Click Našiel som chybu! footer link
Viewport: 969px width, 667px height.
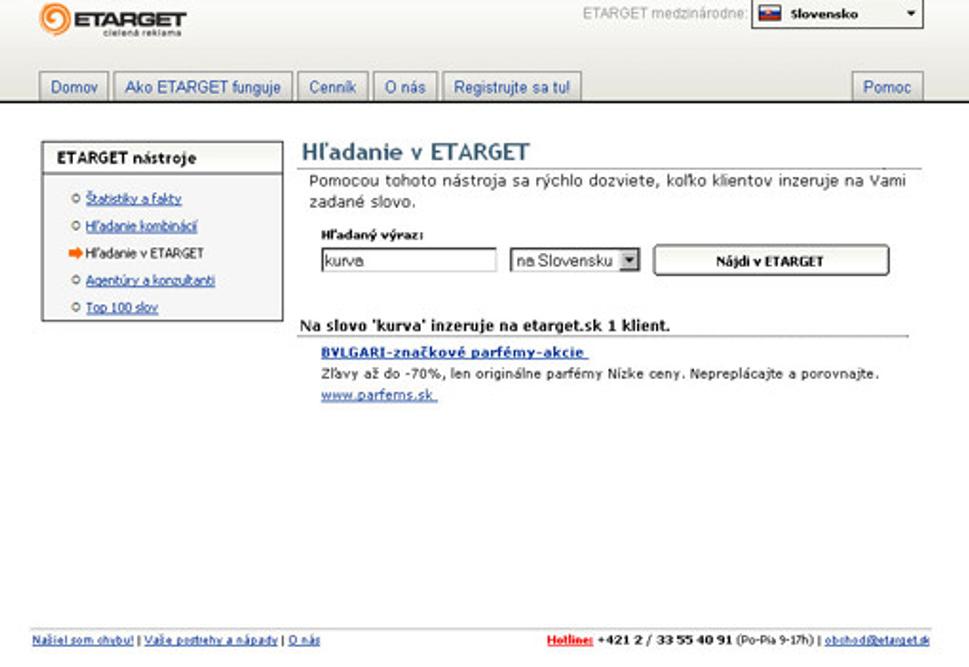(x=83, y=640)
